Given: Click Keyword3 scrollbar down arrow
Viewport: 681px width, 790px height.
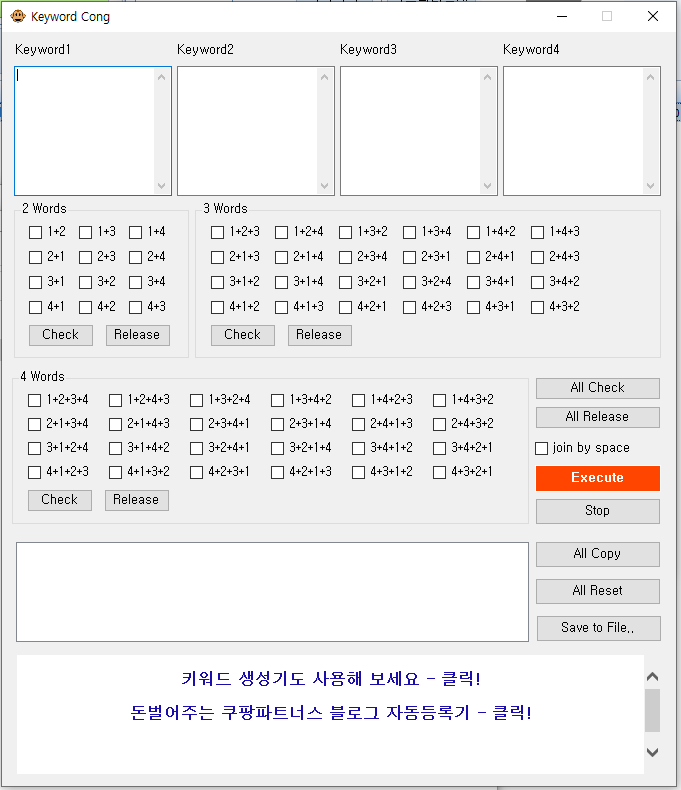Looking at the screenshot, I should [487, 185].
